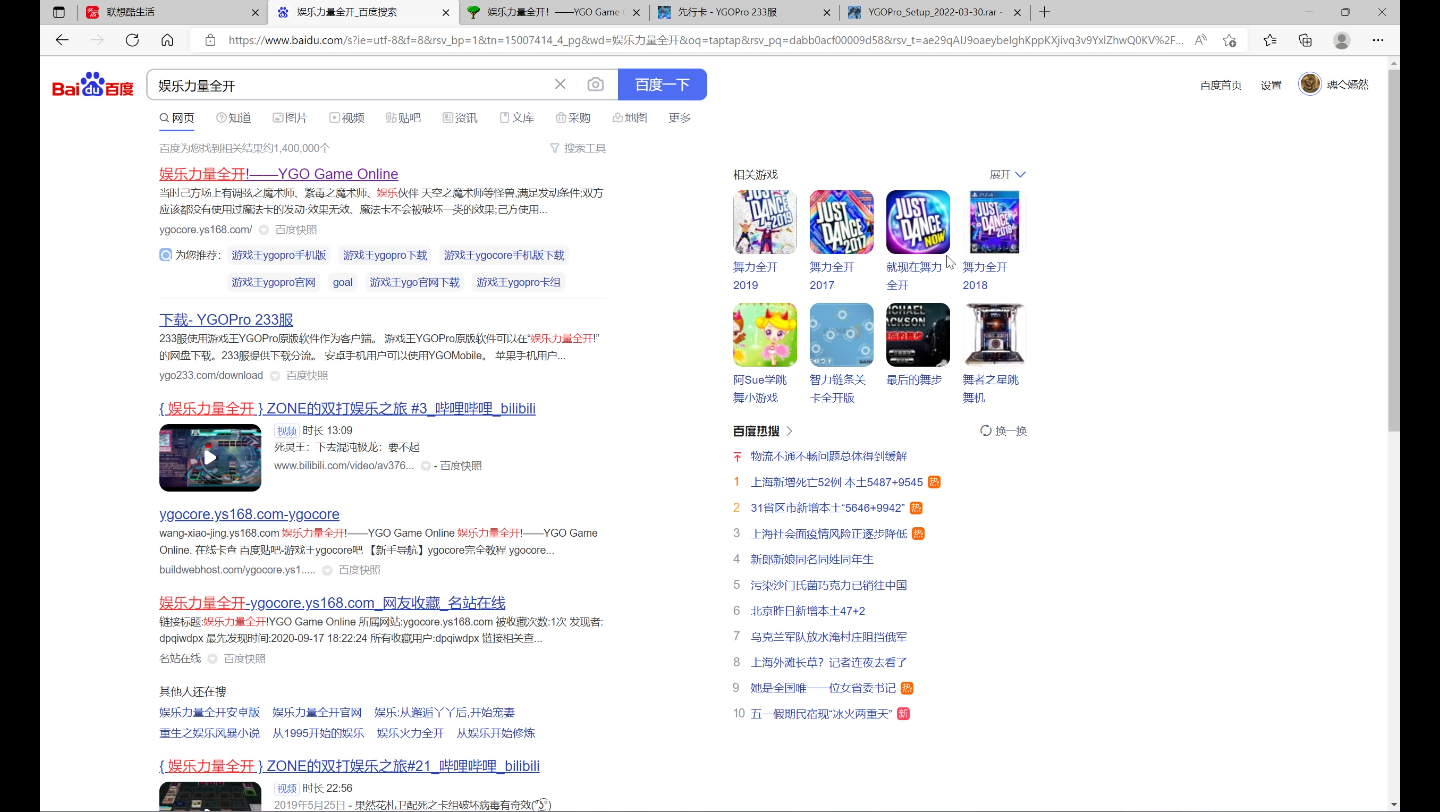Select the 知道 search category

[x=234, y=118]
